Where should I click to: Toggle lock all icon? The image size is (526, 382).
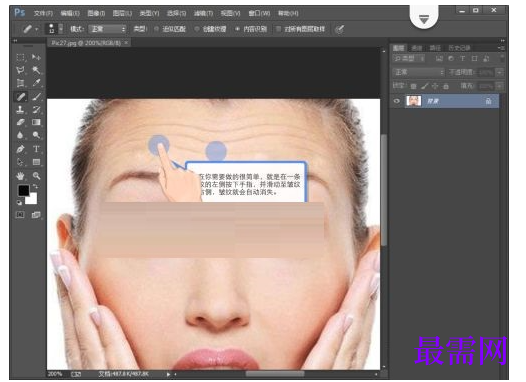click(x=446, y=86)
